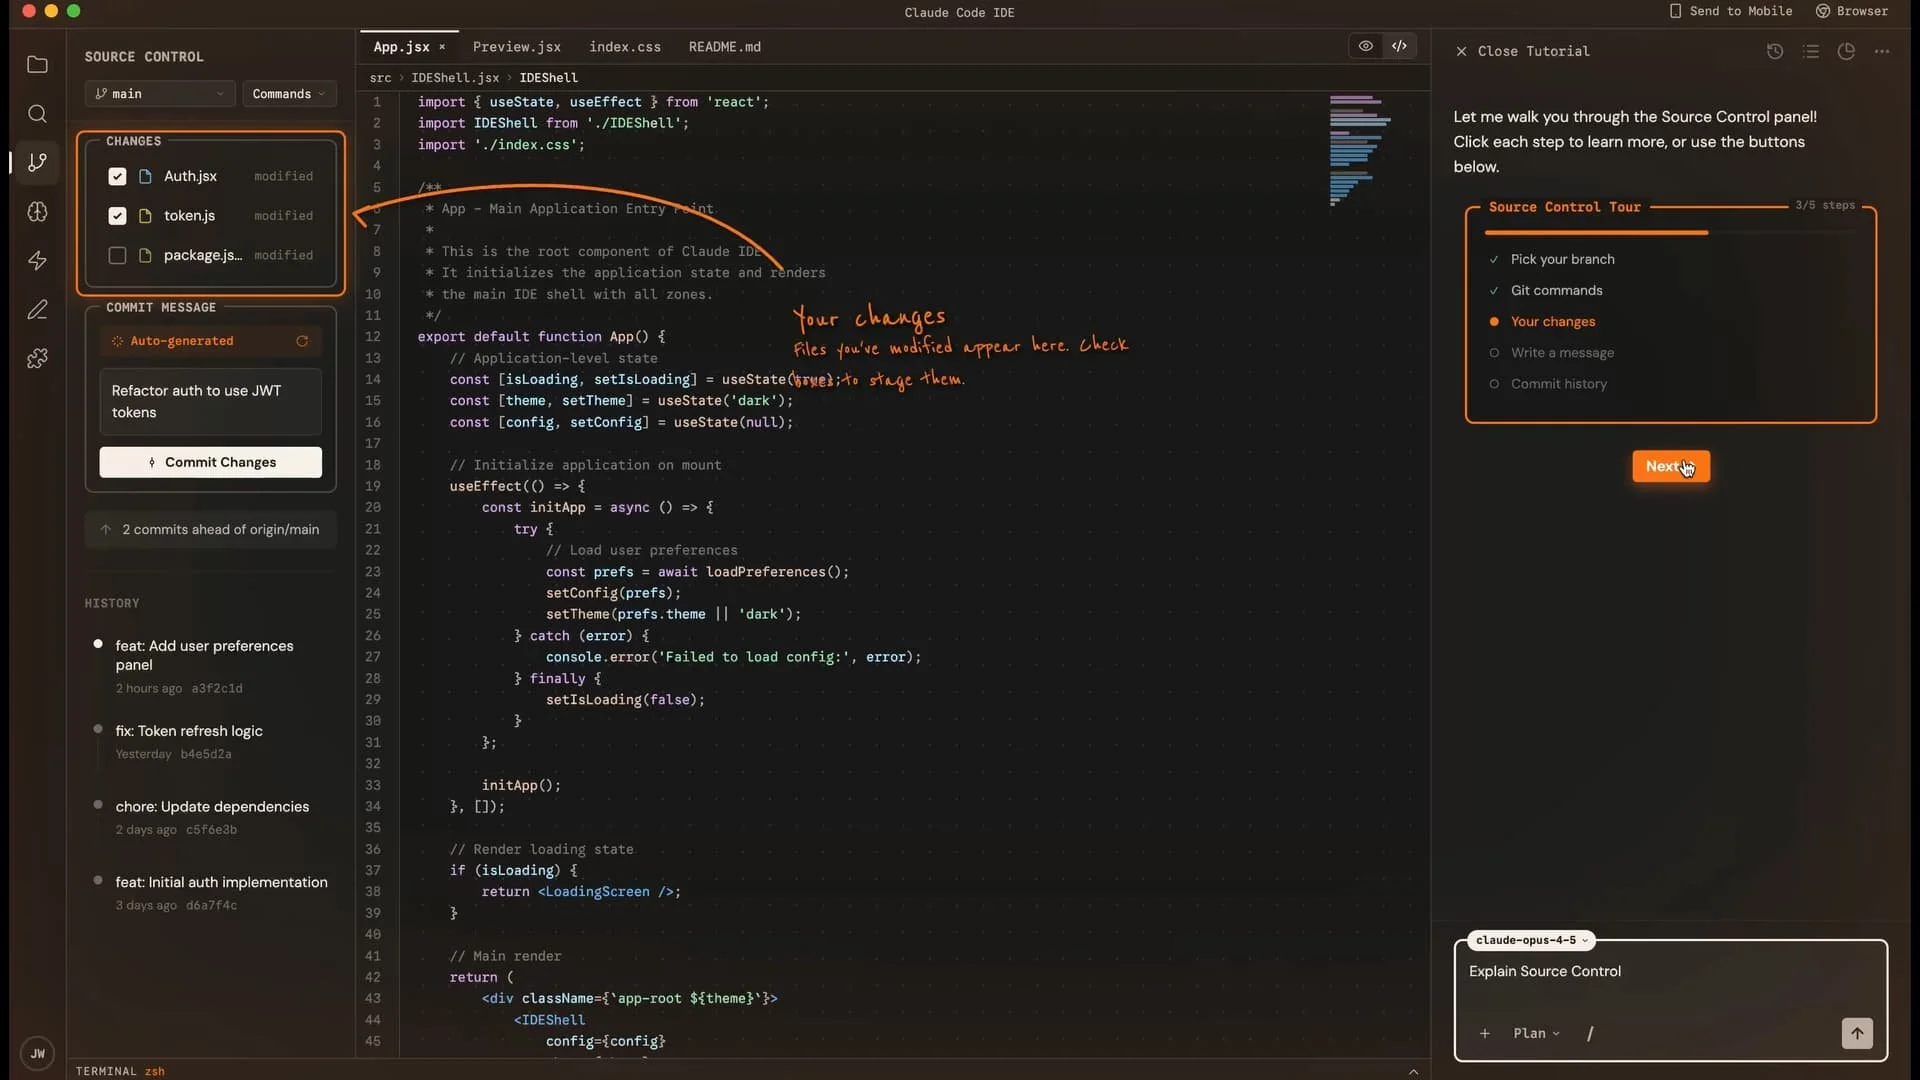This screenshot has width=1920, height=1080.
Task: Open the README.md tab
Action: click(724, 47)
